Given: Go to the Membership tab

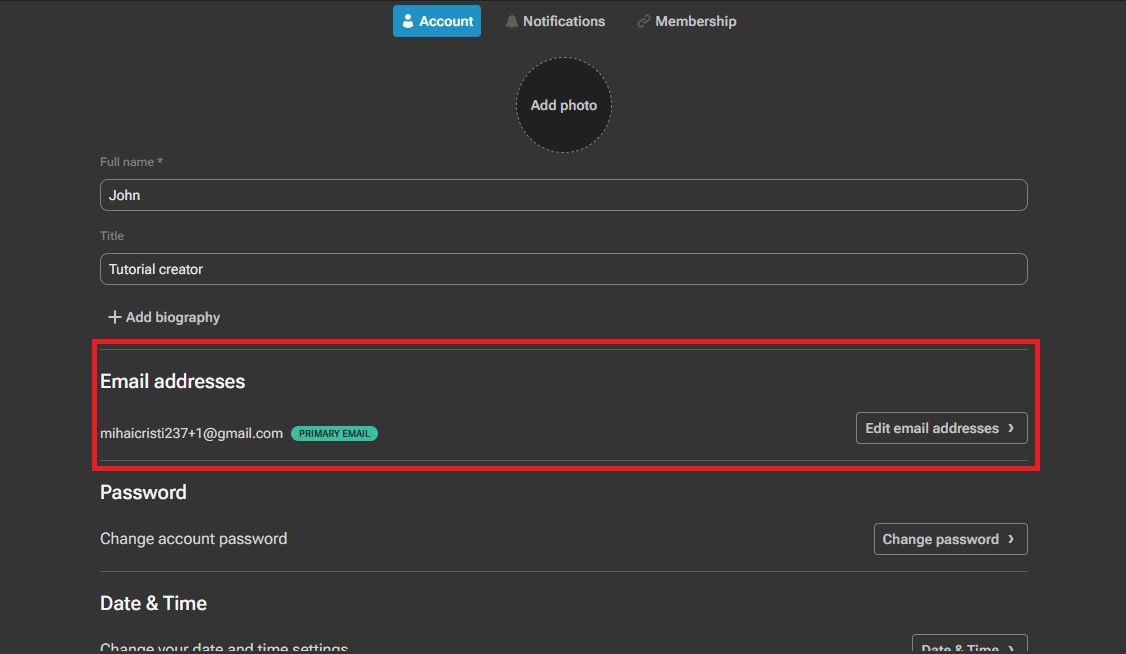Looking at the screenshot, I should coord(687,21).
